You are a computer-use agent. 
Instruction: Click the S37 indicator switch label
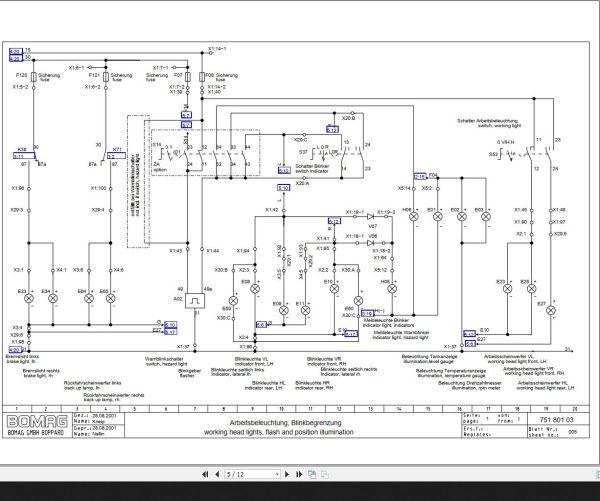[x=303, y=152]
